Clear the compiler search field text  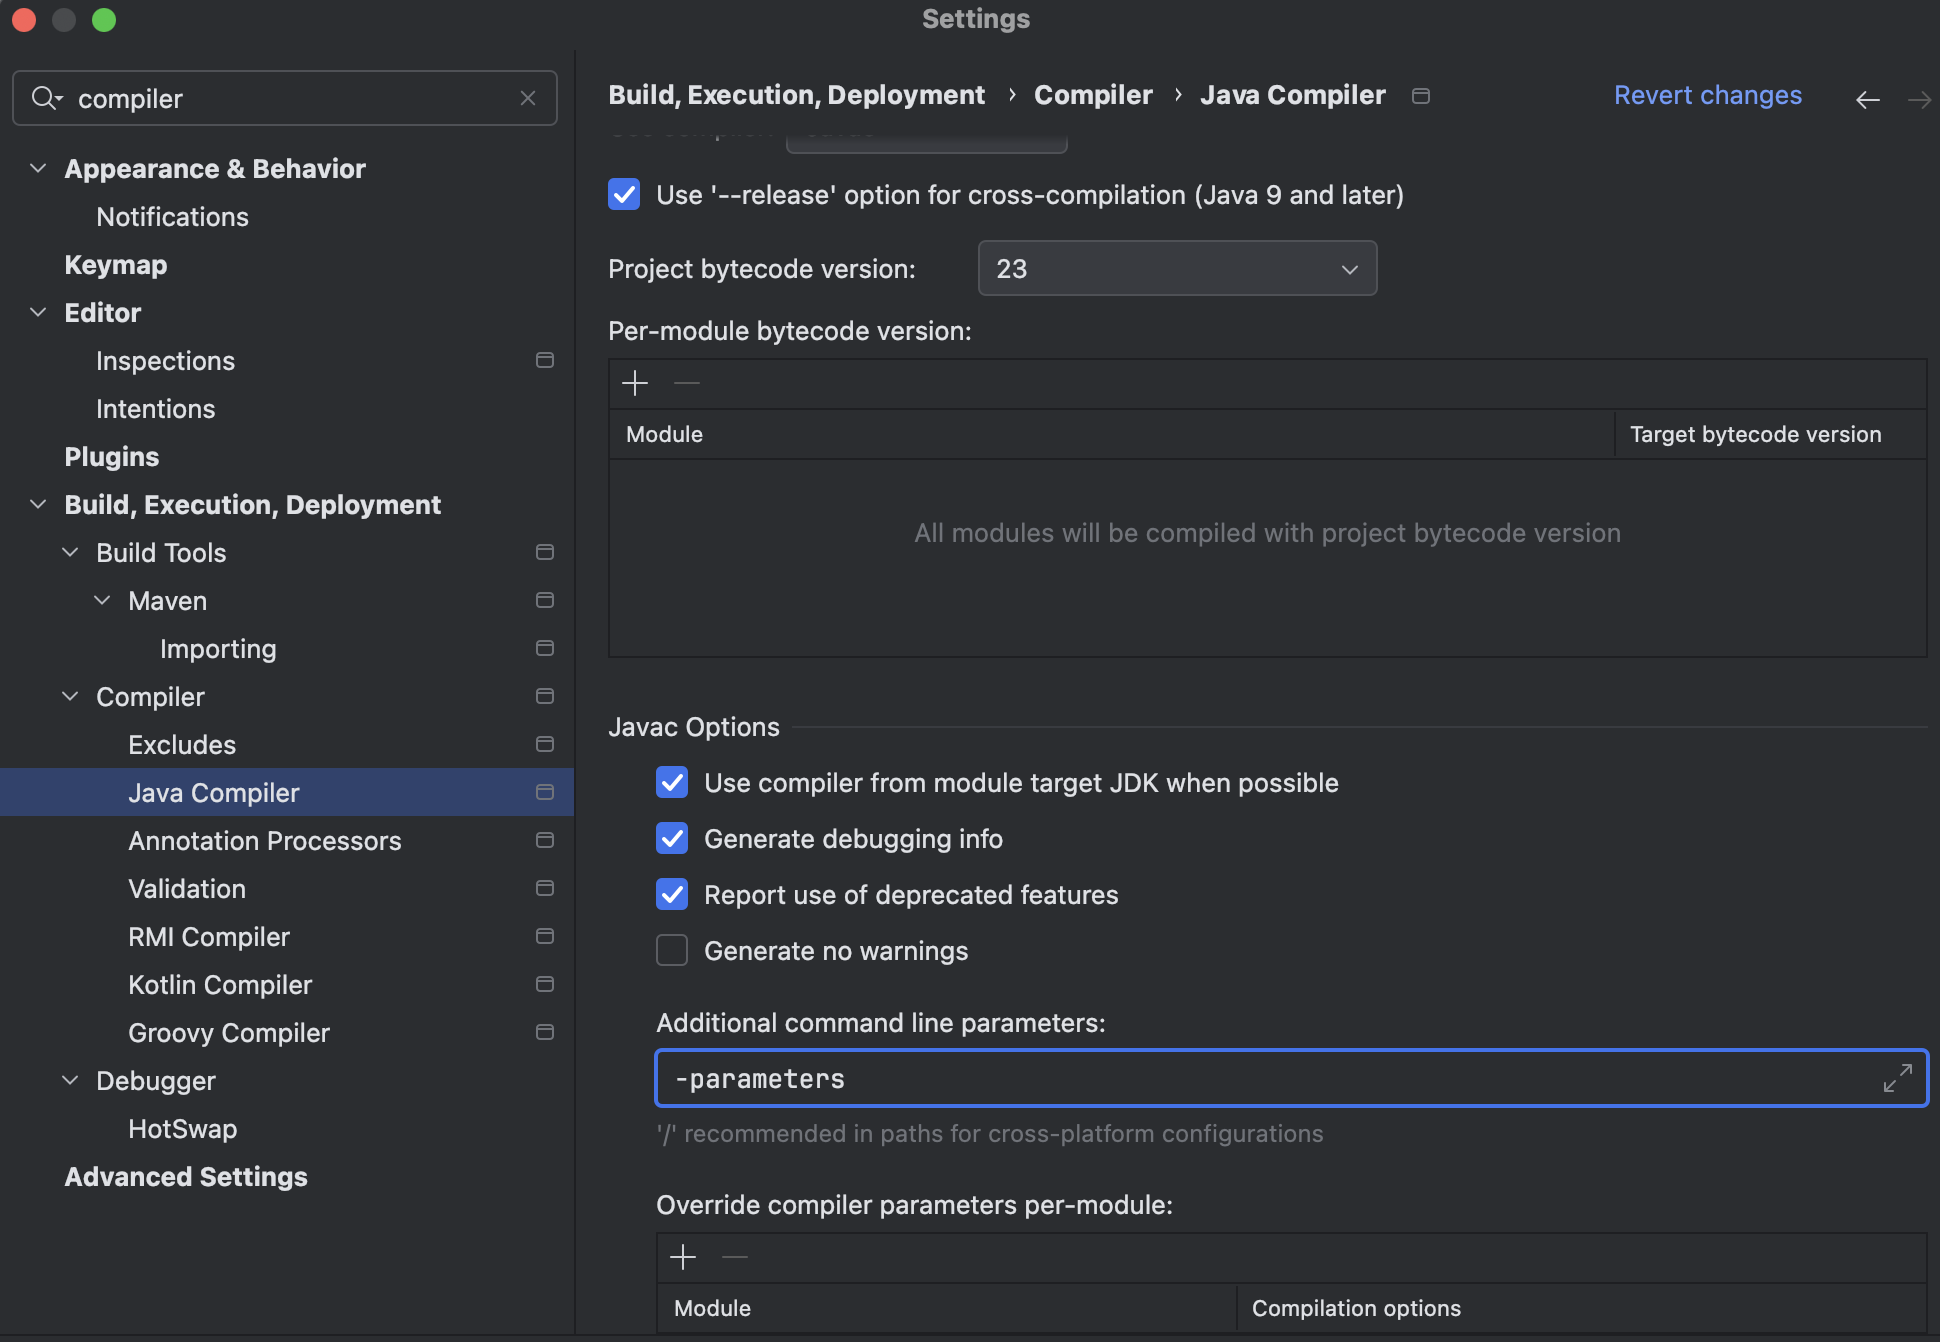pyautogui.click(x=528, y=98)
